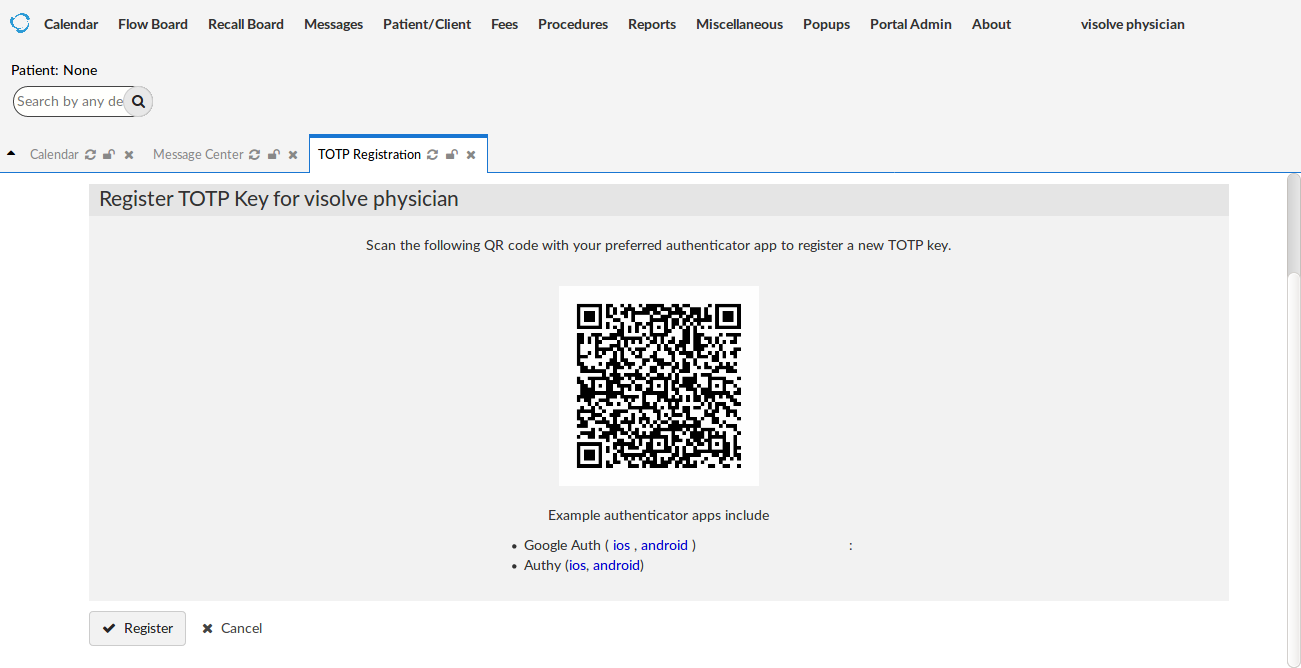The image size is (1301, 668).
Task: Open the Recall Board menu
Action: pyautogui.click(x=246, y=24)
